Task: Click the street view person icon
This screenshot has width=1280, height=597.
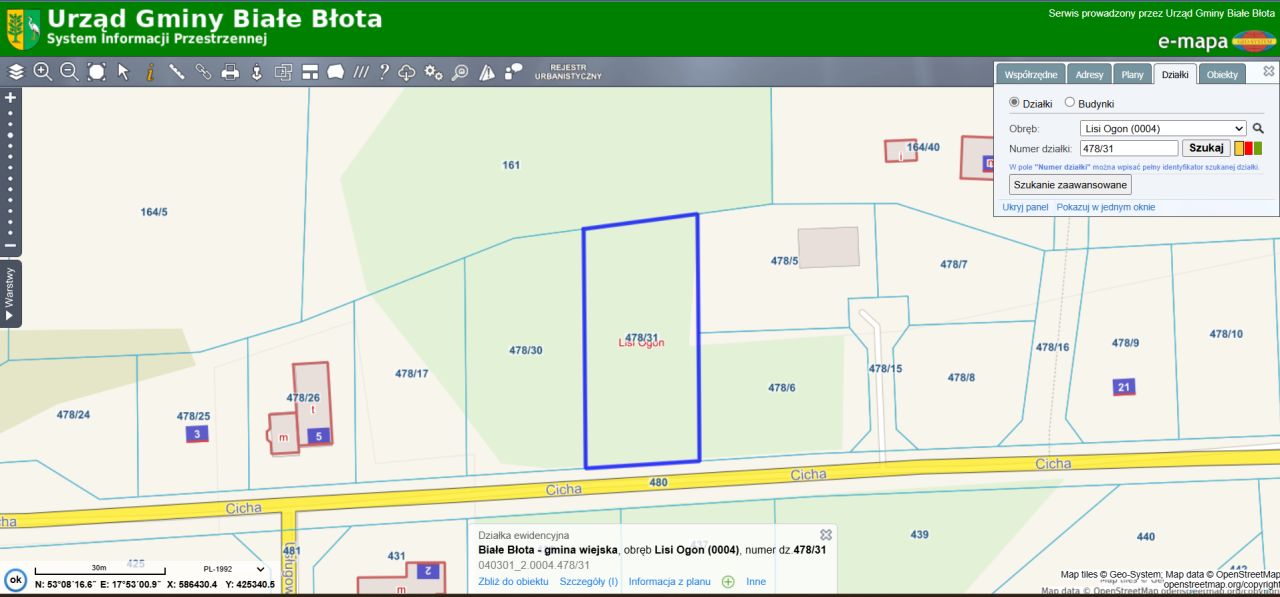Action: tap(256, 72)
